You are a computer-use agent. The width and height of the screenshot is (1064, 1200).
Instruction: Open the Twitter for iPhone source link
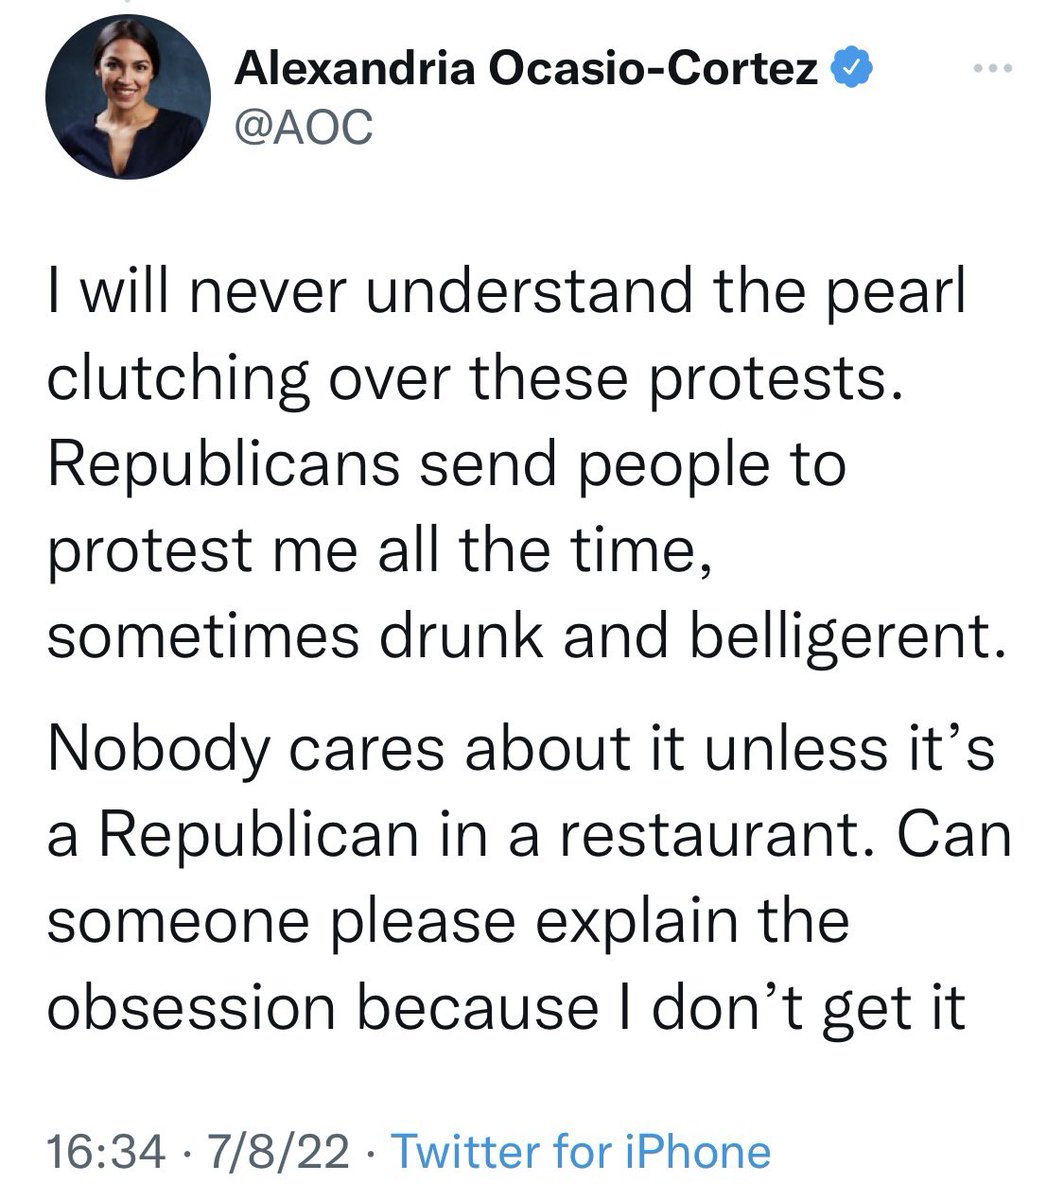[x=580, y=1152]
